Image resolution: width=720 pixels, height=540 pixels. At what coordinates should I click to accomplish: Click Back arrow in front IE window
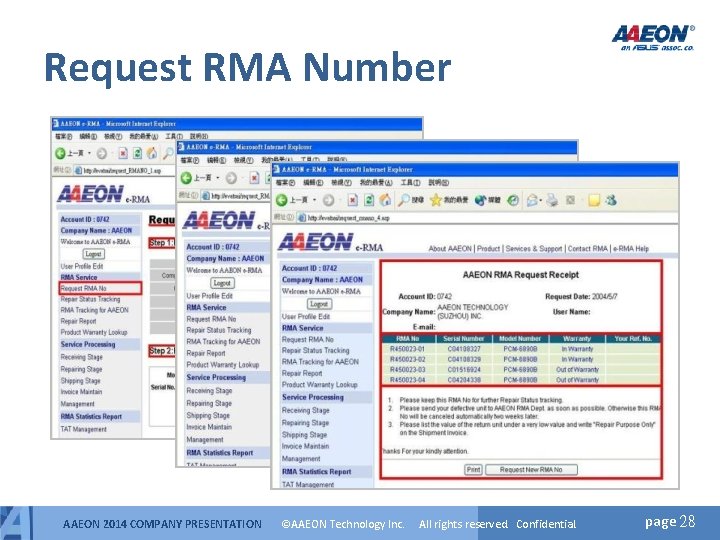pyautogui.click(x=281, y=200)
